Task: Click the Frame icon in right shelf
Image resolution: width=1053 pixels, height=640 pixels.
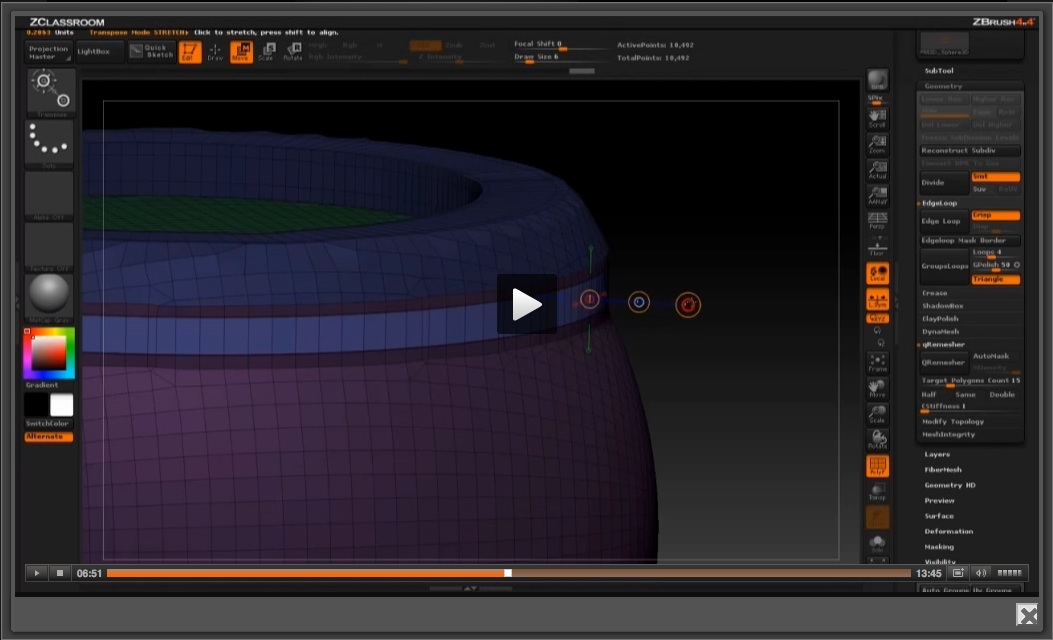Action: coord(877,363)
